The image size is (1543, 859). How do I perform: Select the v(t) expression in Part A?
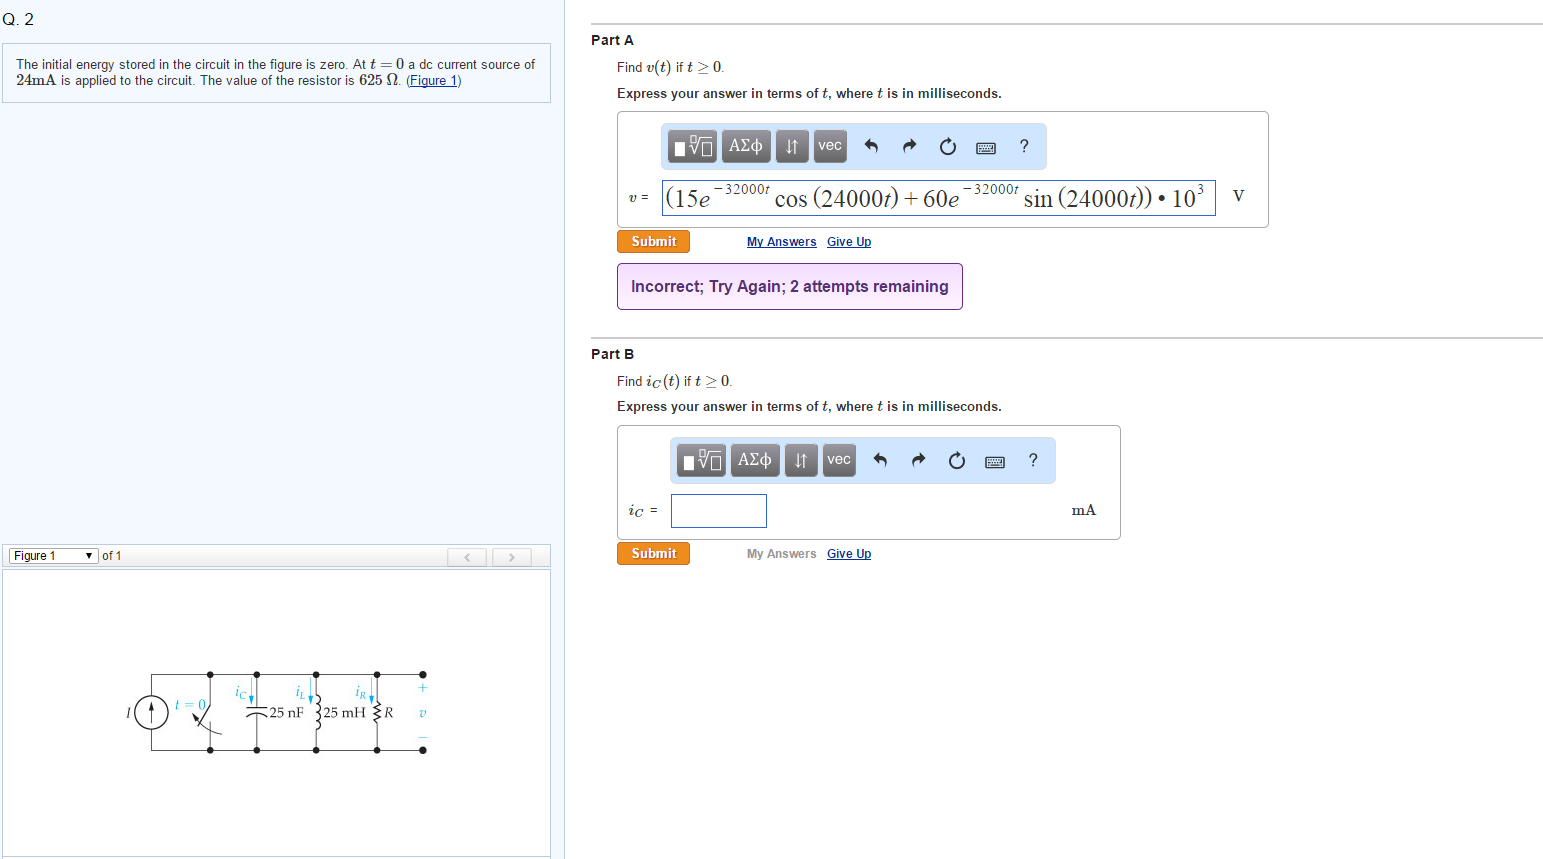937,197
